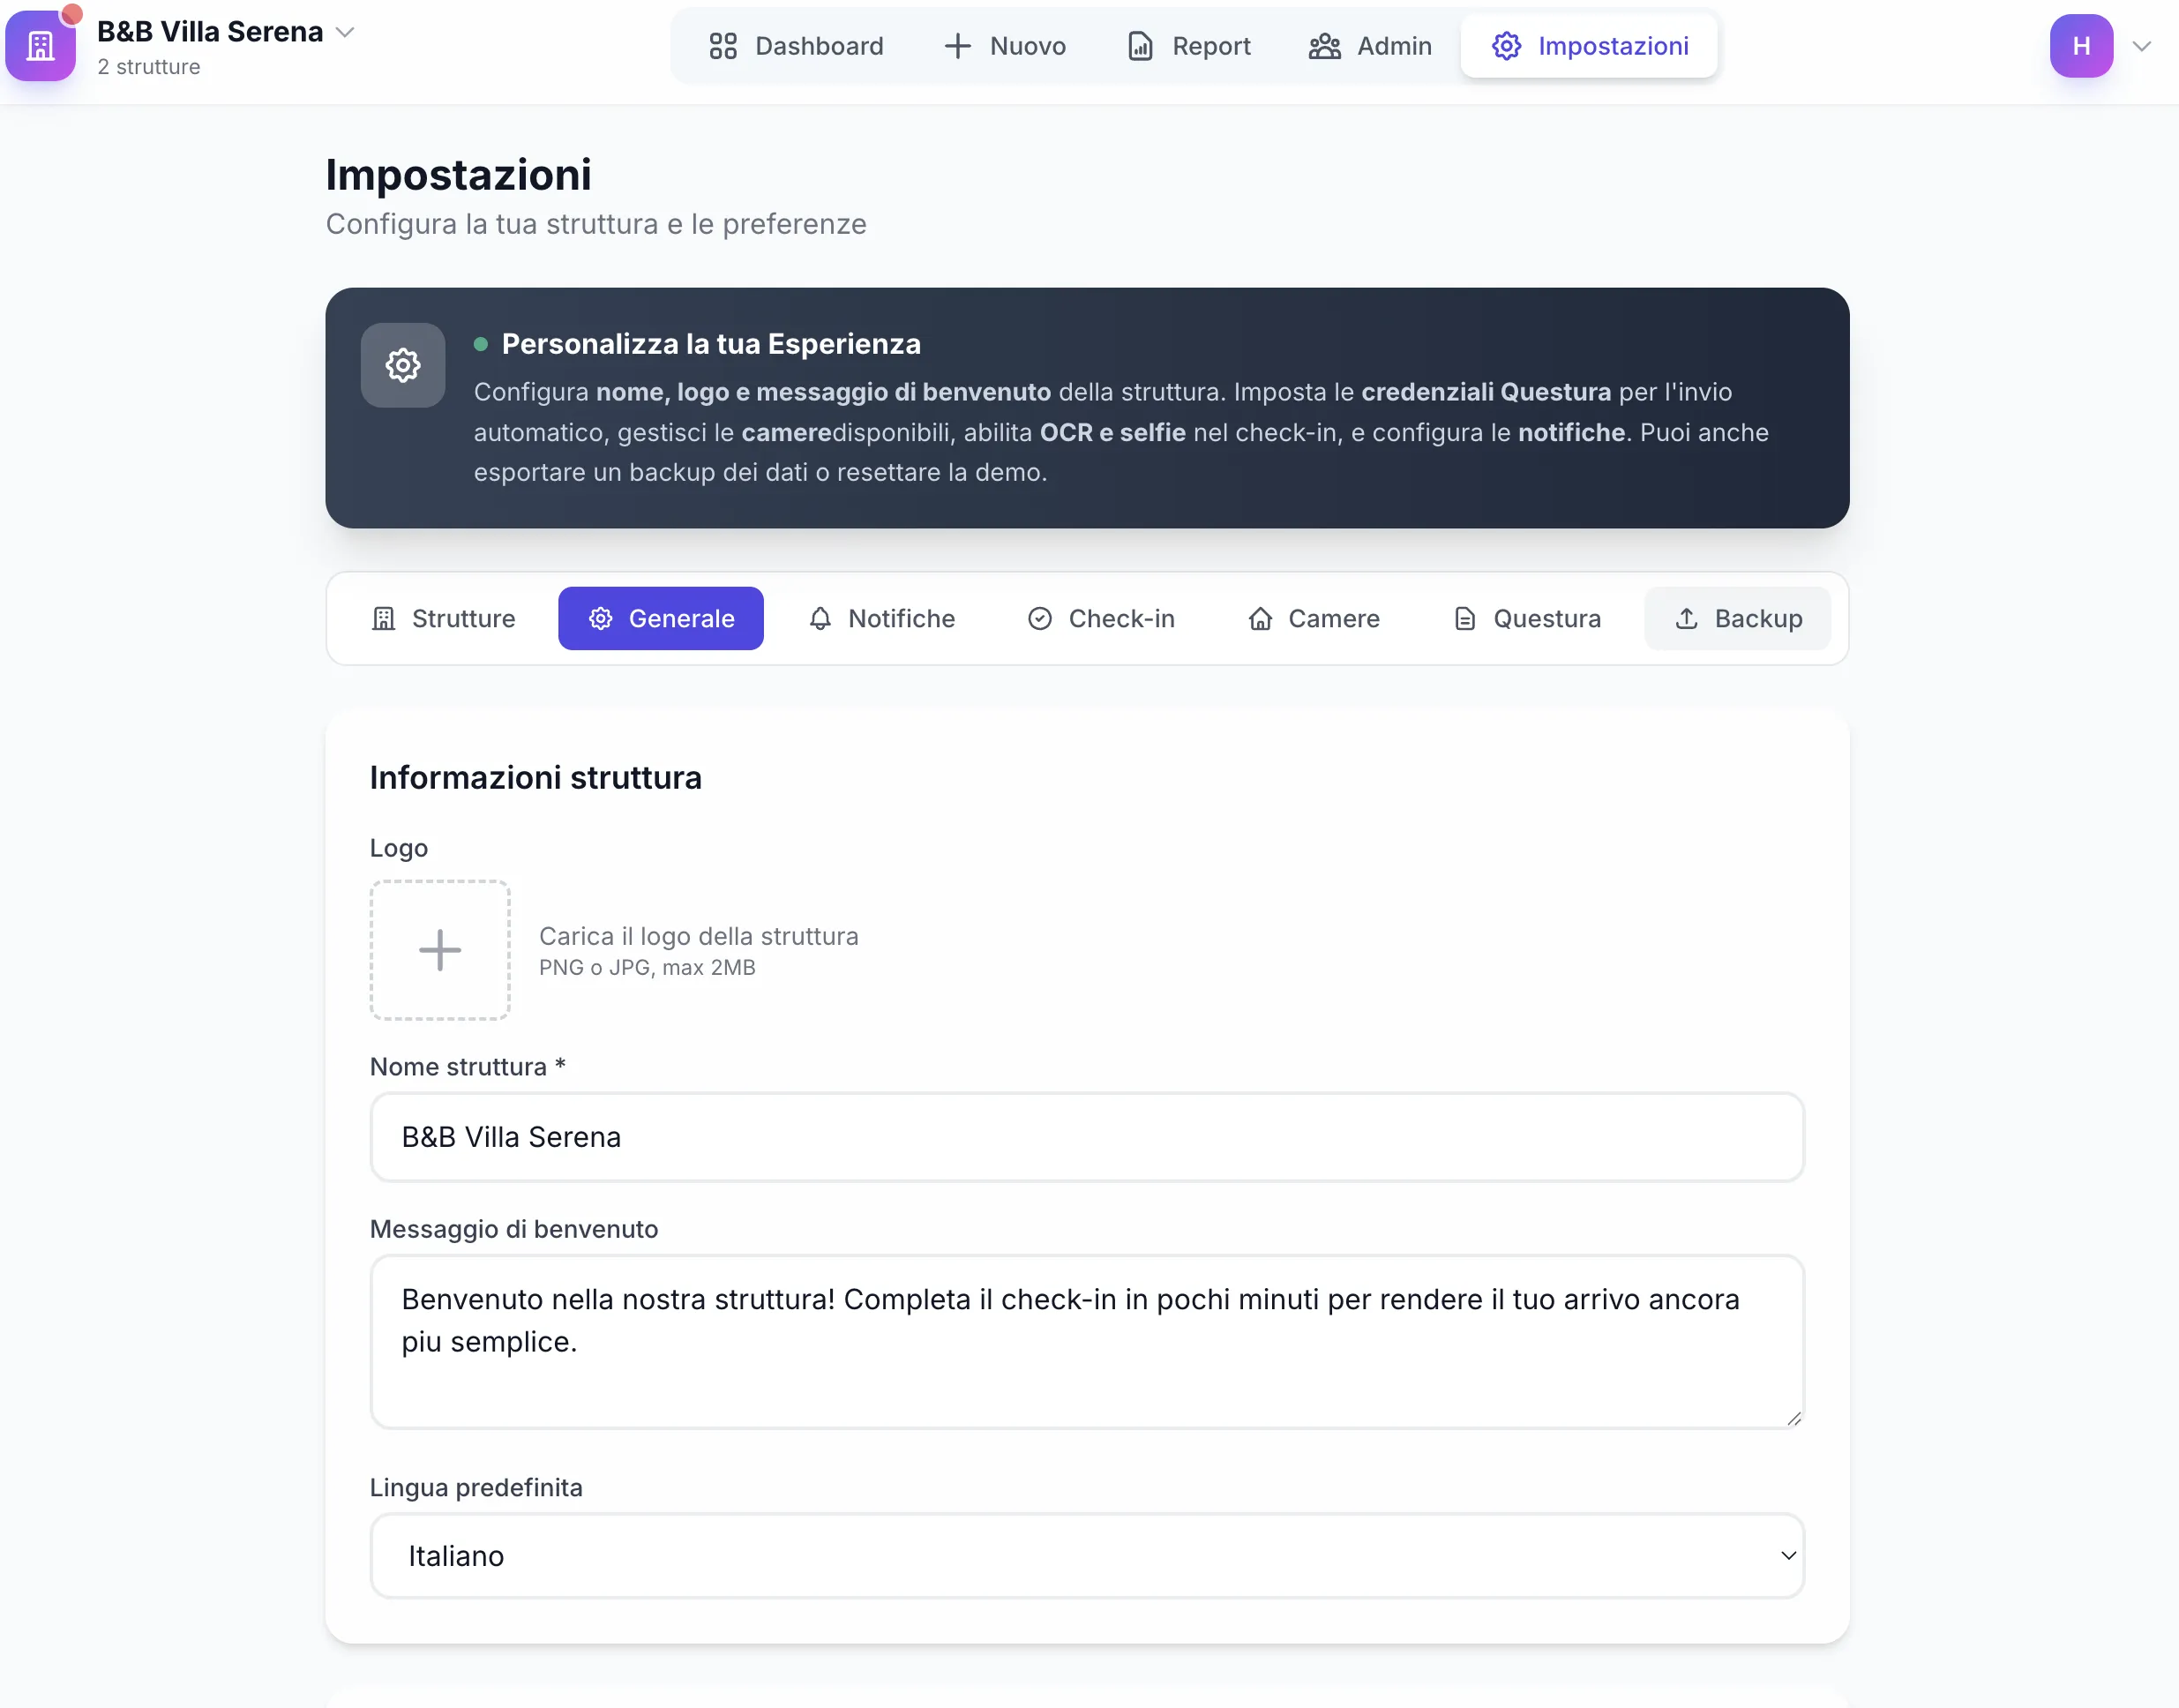Open the user avatar menu
This screenshot has height=1708, width=2179.
pyautogui.click(x=2081, y=45)
